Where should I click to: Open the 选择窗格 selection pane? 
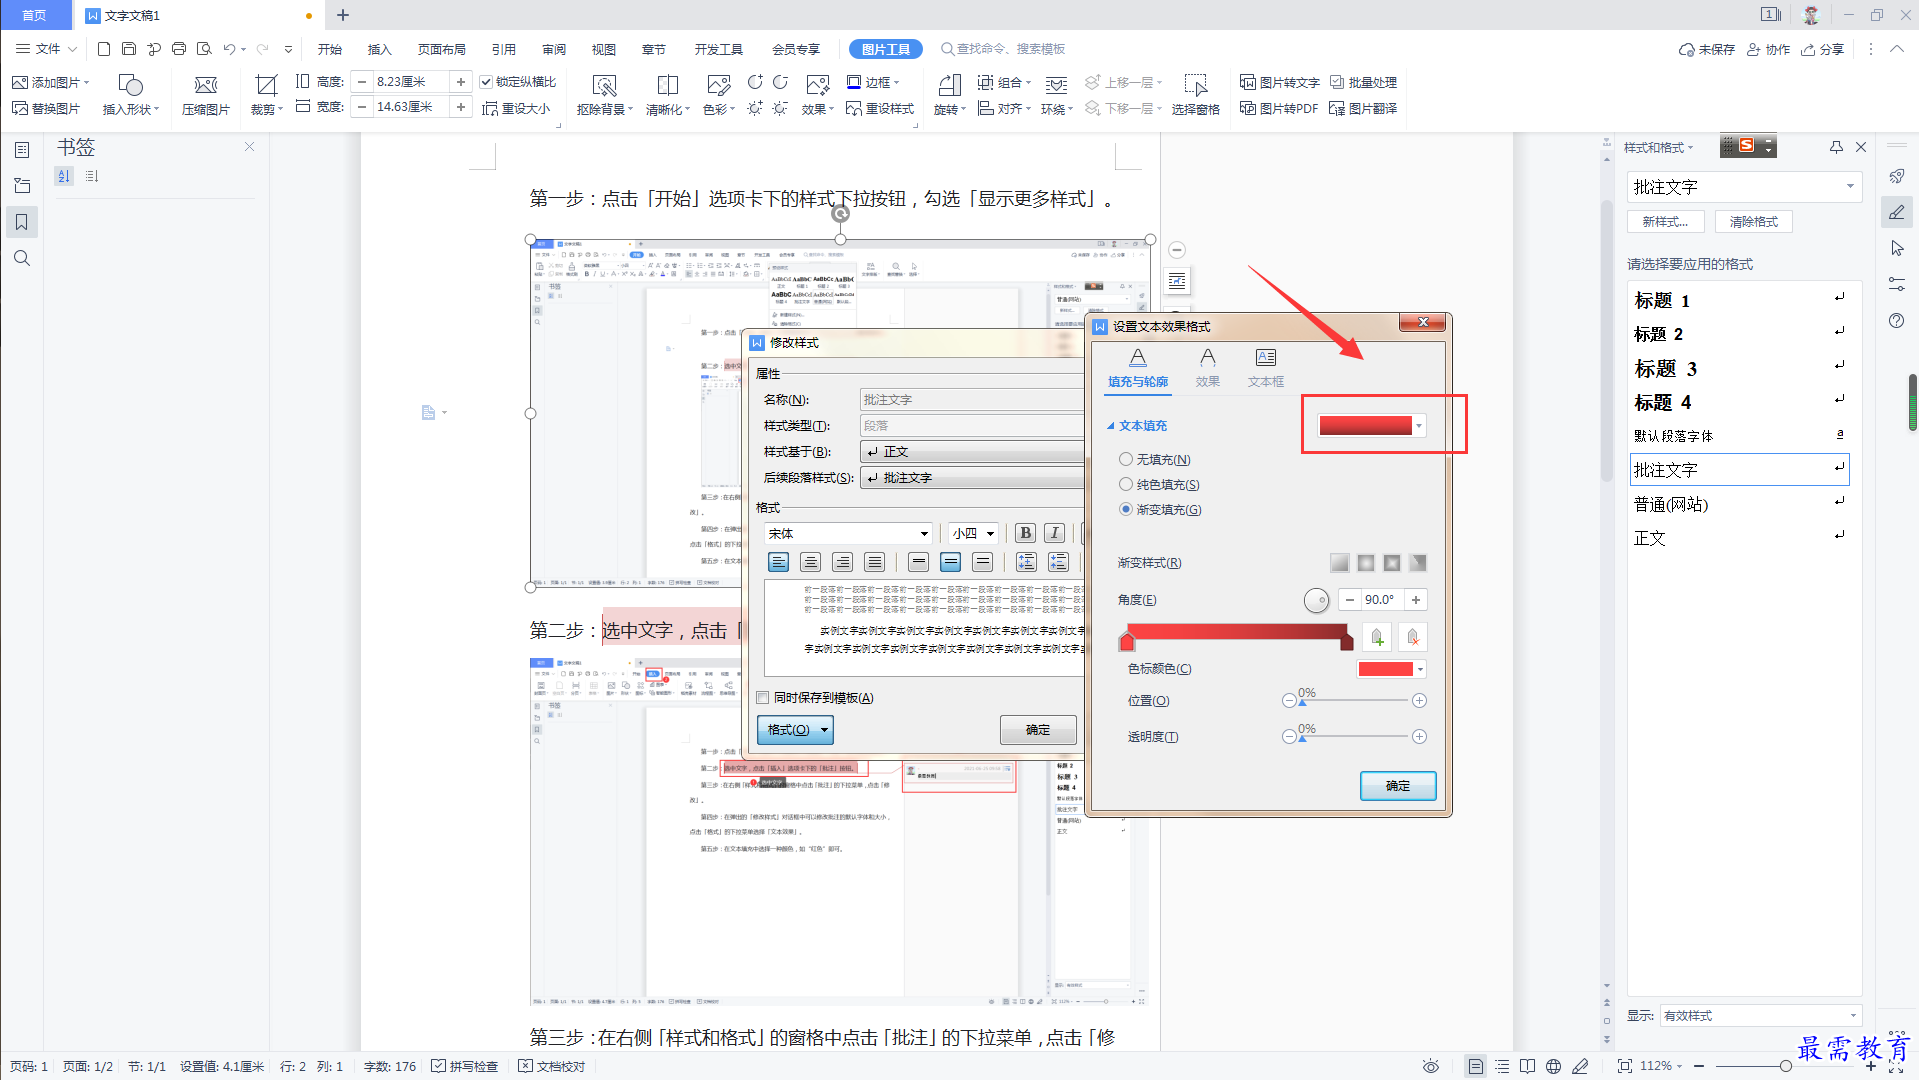1195,96
